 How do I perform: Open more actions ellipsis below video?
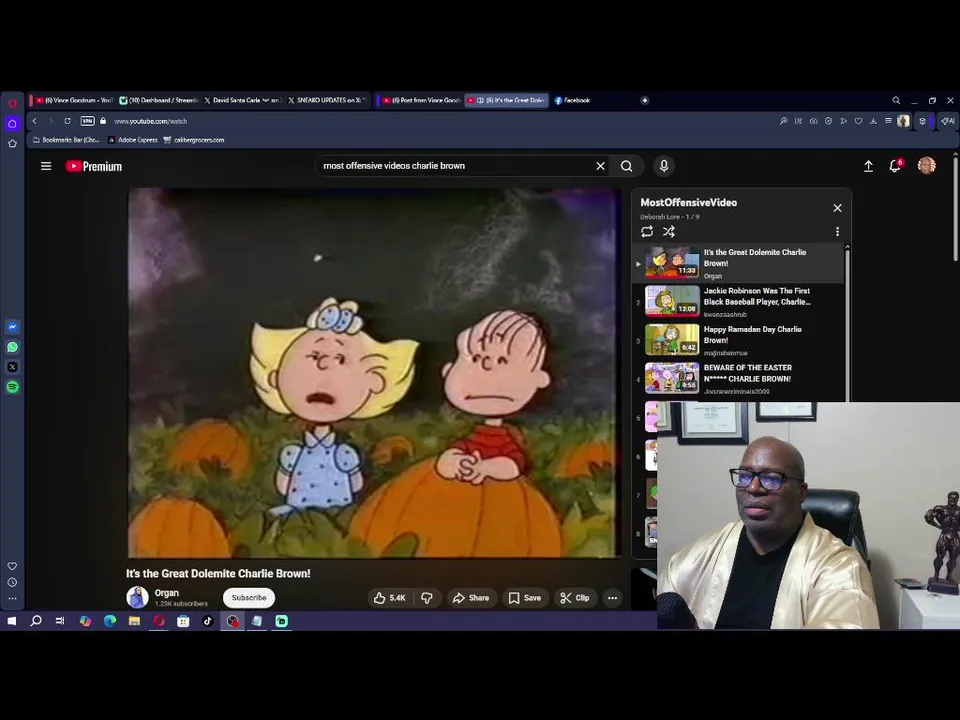[612, 598]
